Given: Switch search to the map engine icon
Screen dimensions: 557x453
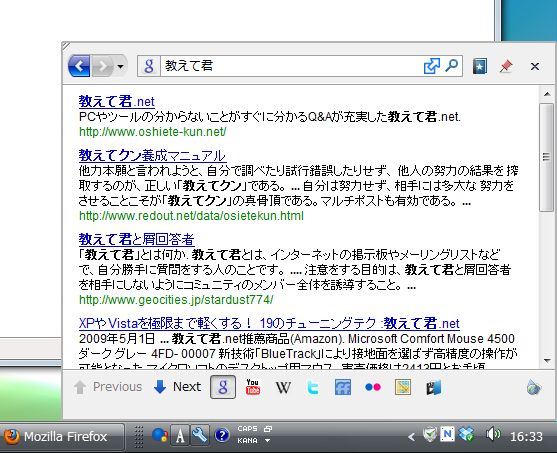Looking at the screenshot, I should (x=403, y=387).
